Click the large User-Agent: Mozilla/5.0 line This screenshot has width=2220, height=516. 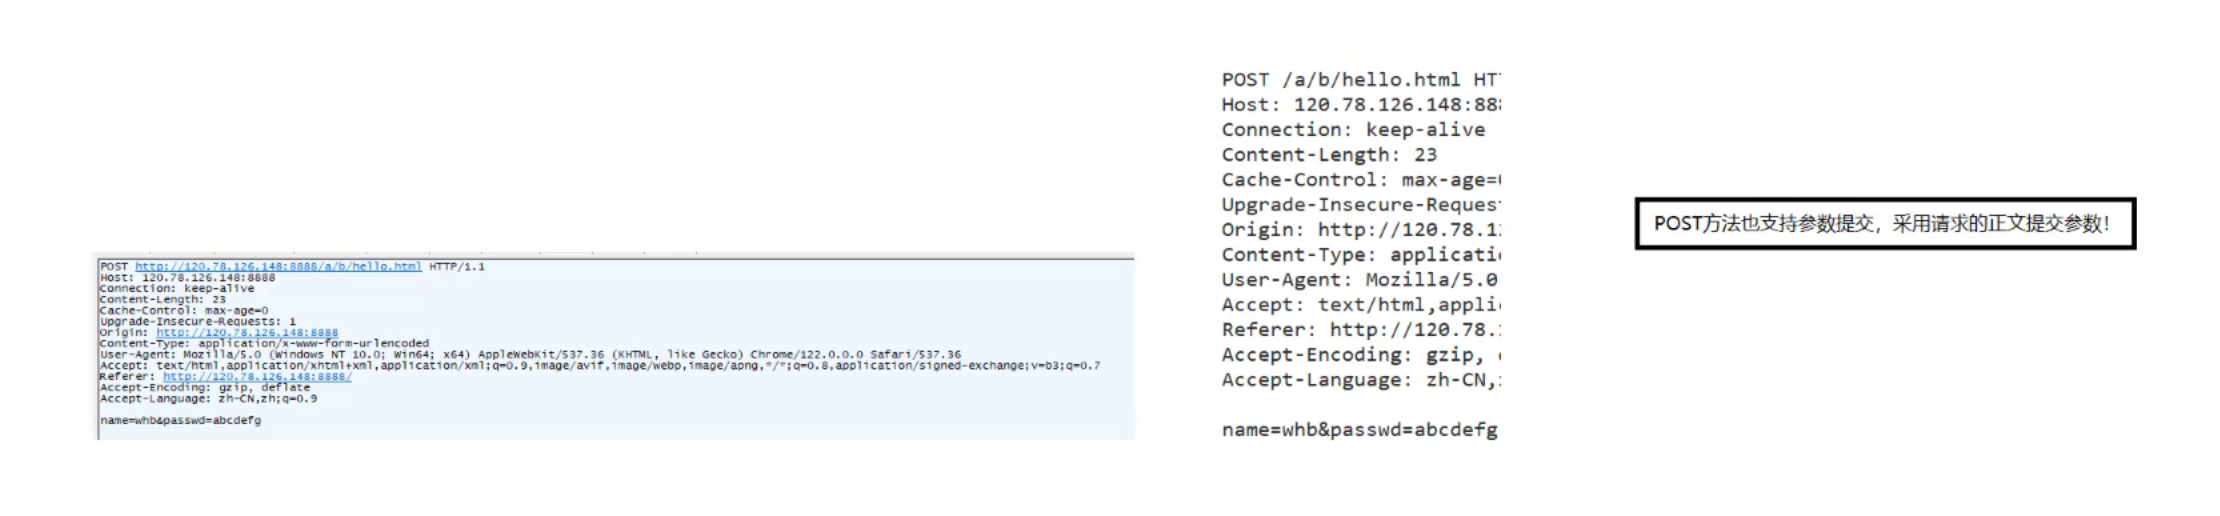click(x=1360, y=280)
